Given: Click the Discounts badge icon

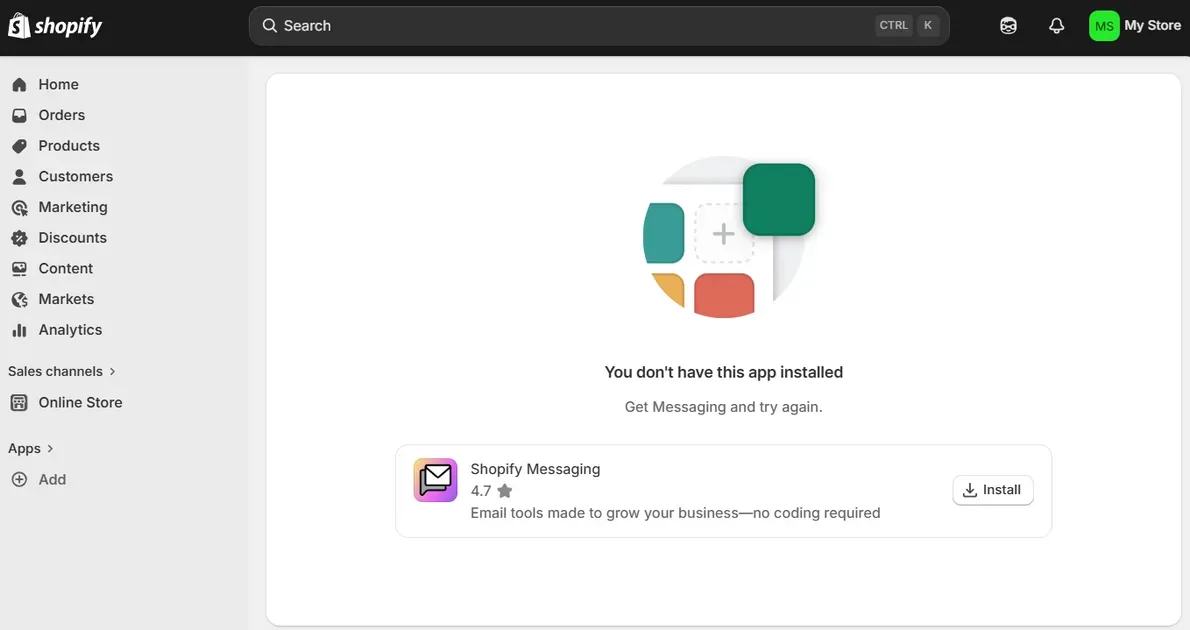Looking at the screenshot, I should pyautogui.click(x=20, y=238).
